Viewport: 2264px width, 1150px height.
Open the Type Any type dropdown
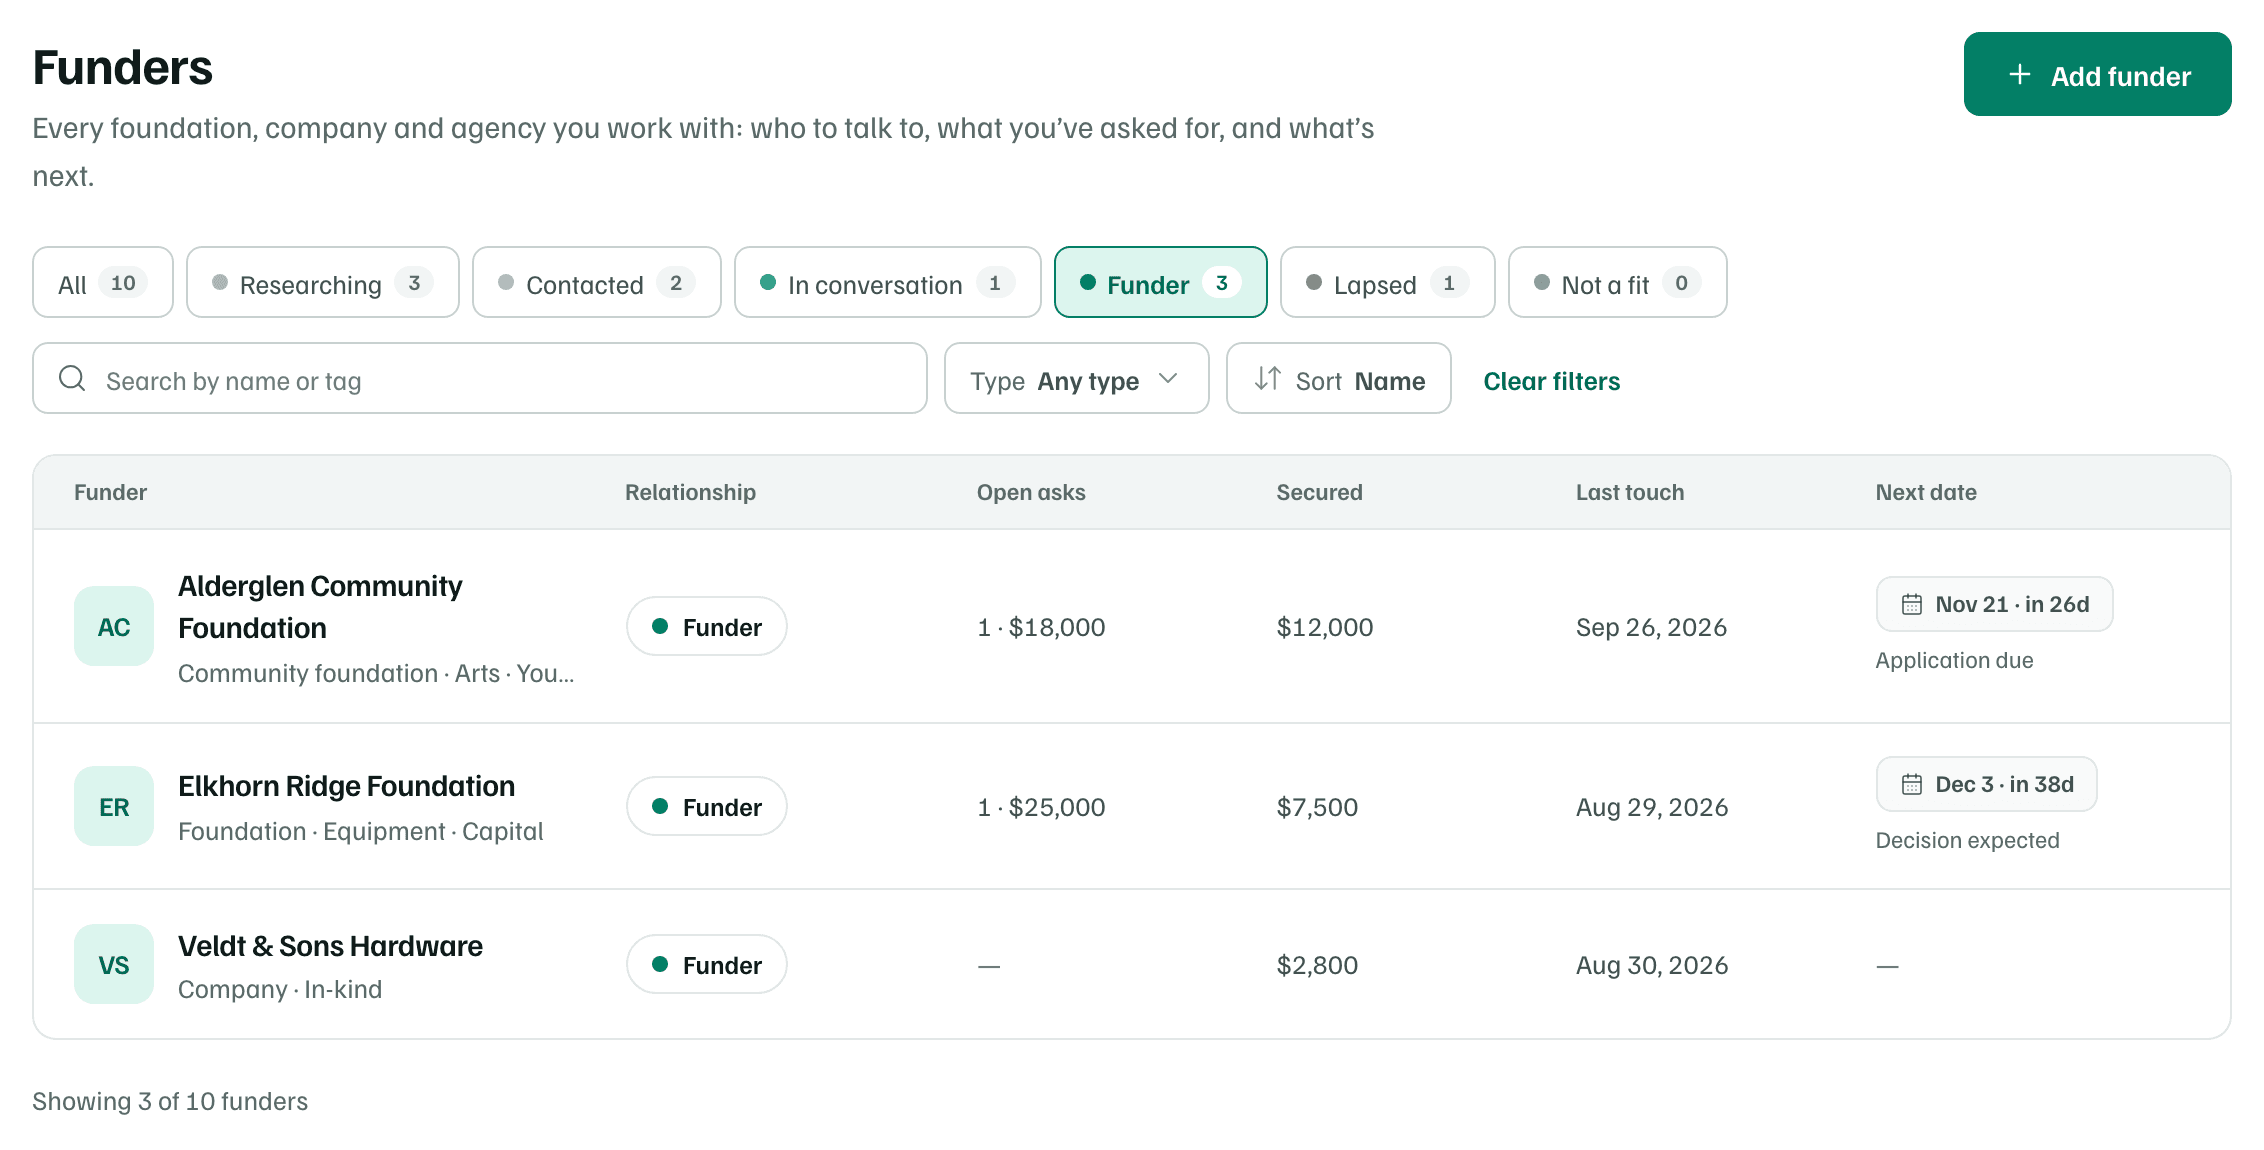pos(1077,378)
